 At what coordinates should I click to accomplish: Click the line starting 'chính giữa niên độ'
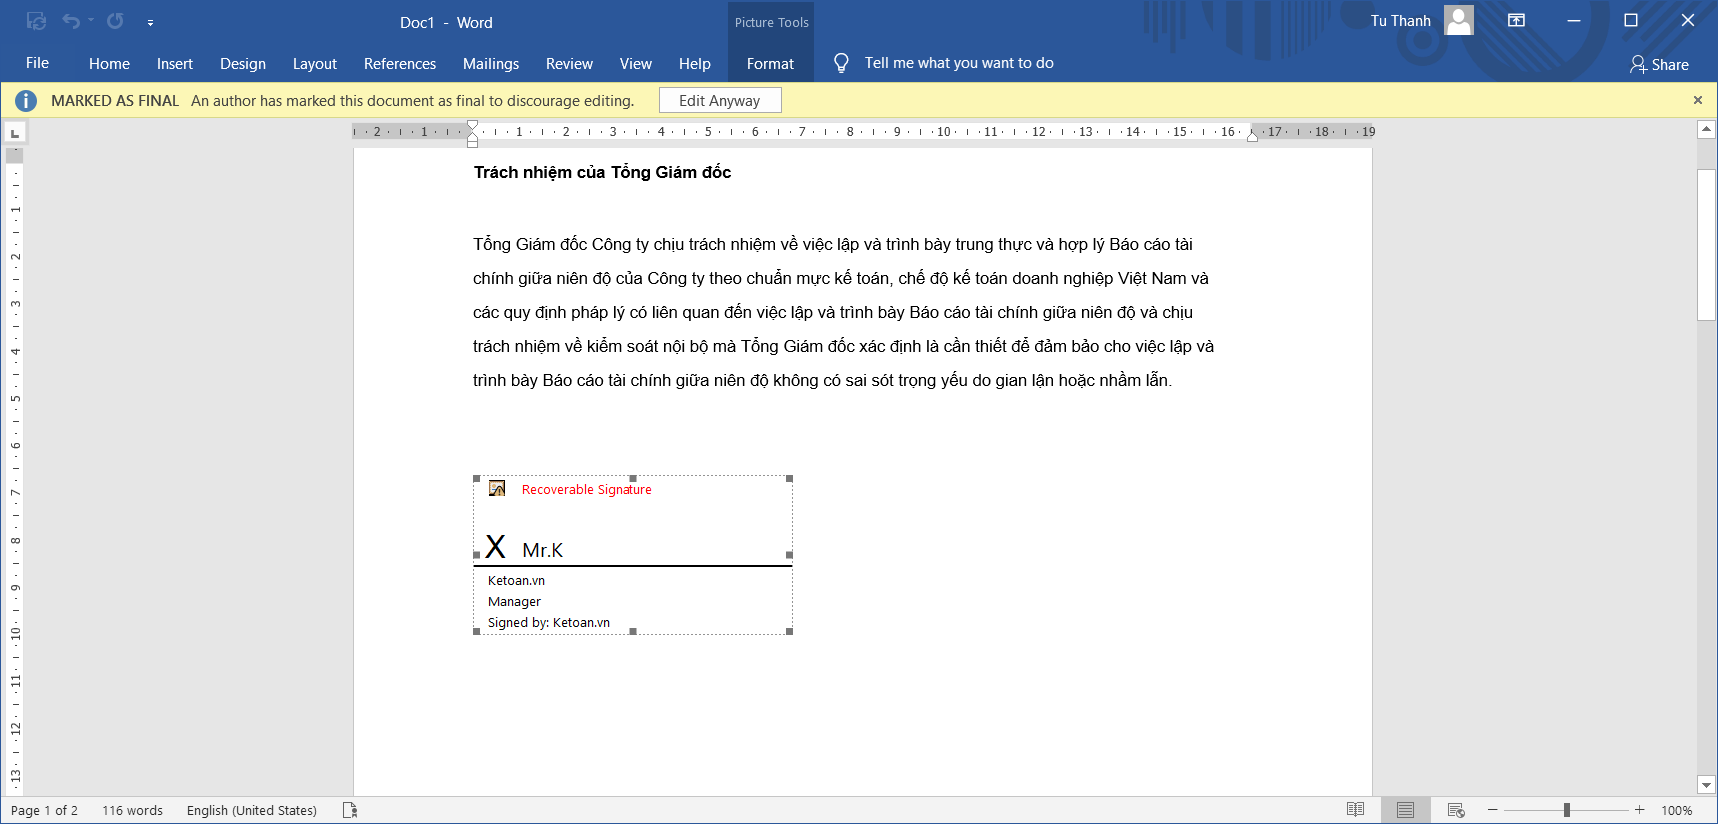coord(841,278)
